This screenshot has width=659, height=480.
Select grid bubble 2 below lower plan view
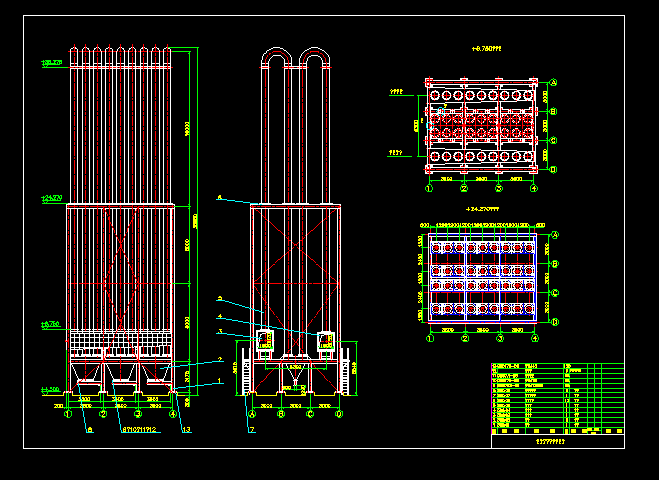[x=465, y=338]
